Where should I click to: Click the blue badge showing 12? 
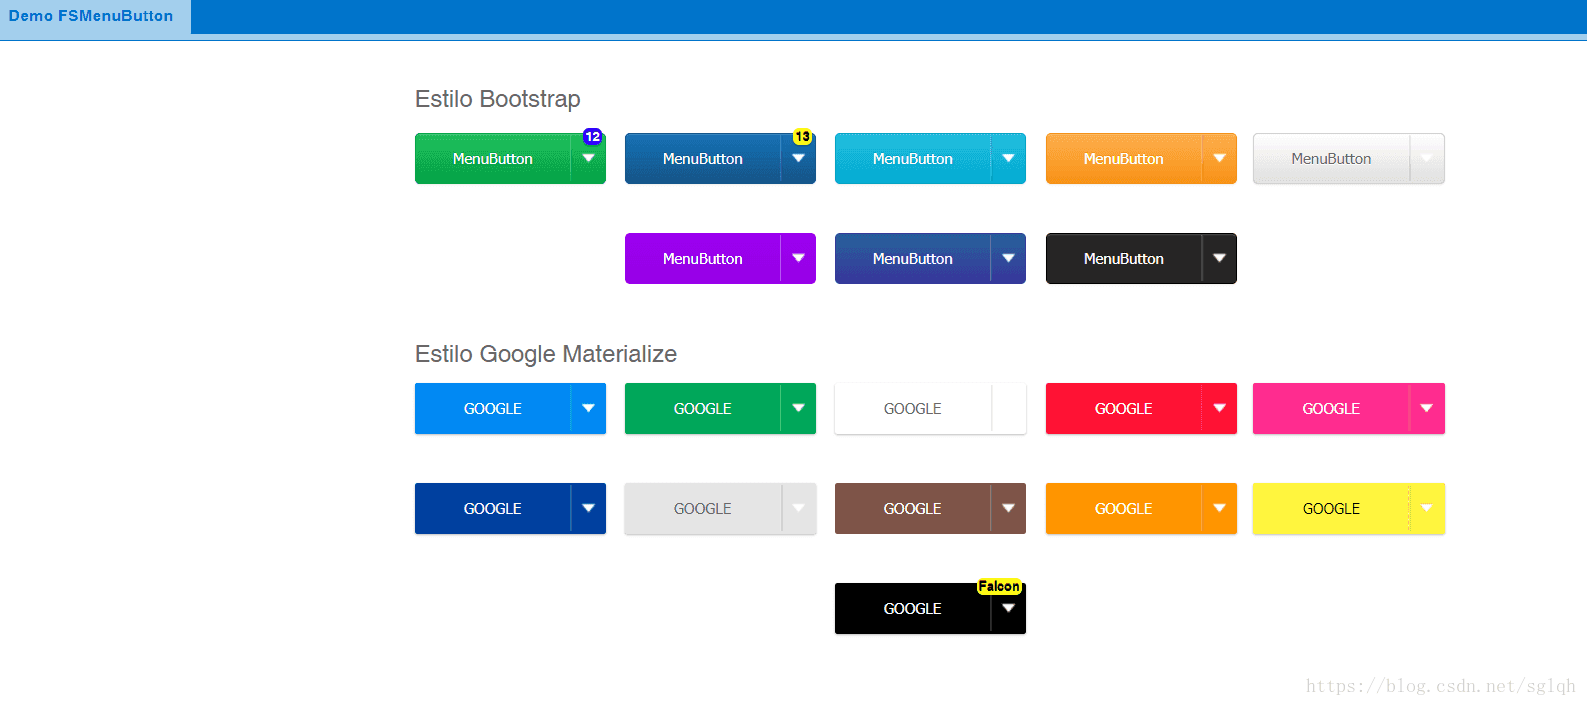tap(592, 136)
